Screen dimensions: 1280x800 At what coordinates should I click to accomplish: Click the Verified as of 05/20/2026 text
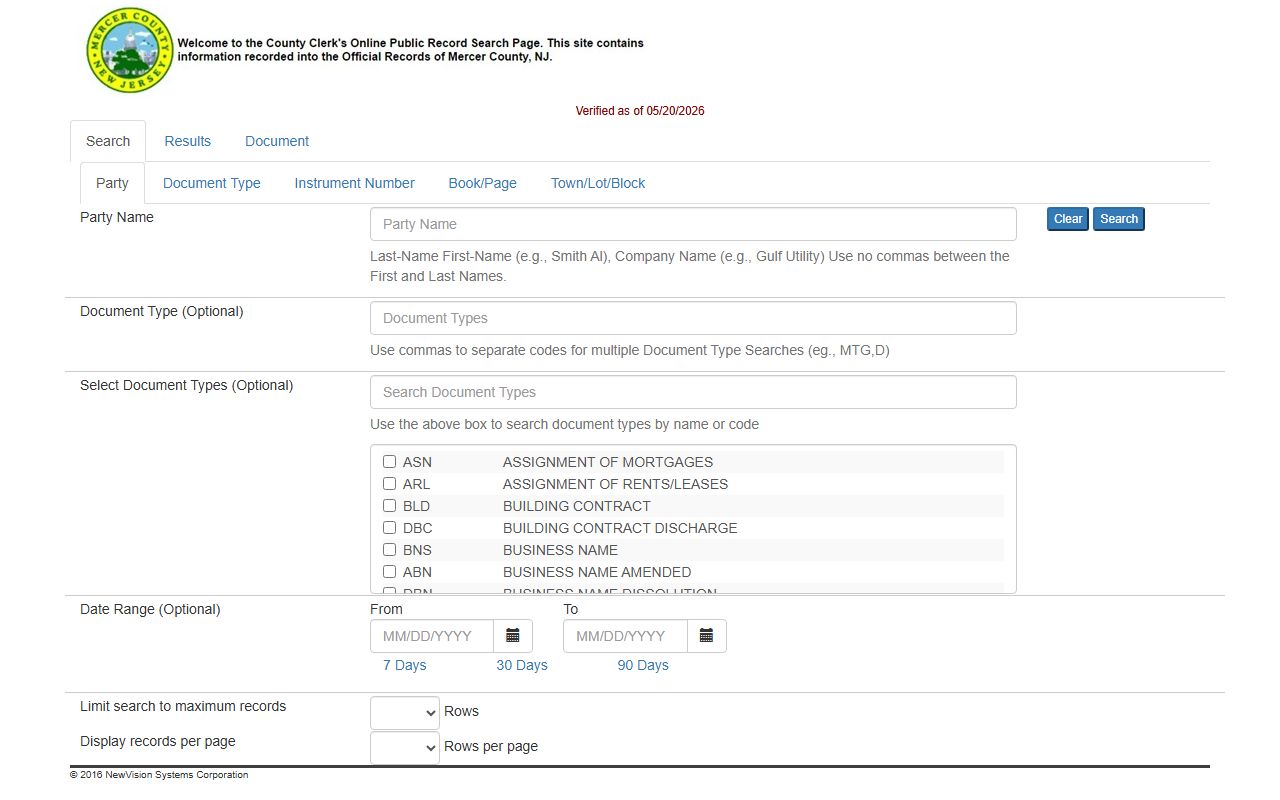640,111
